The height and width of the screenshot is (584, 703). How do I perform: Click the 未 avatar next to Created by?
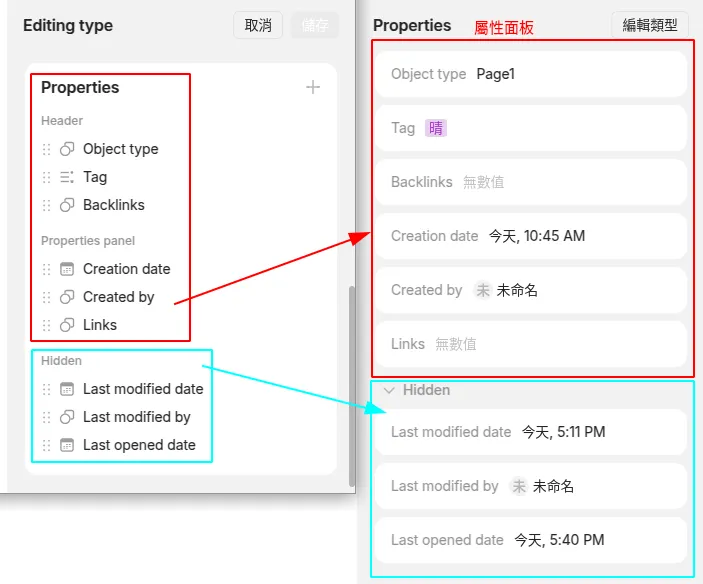click(x=482, y=290)
